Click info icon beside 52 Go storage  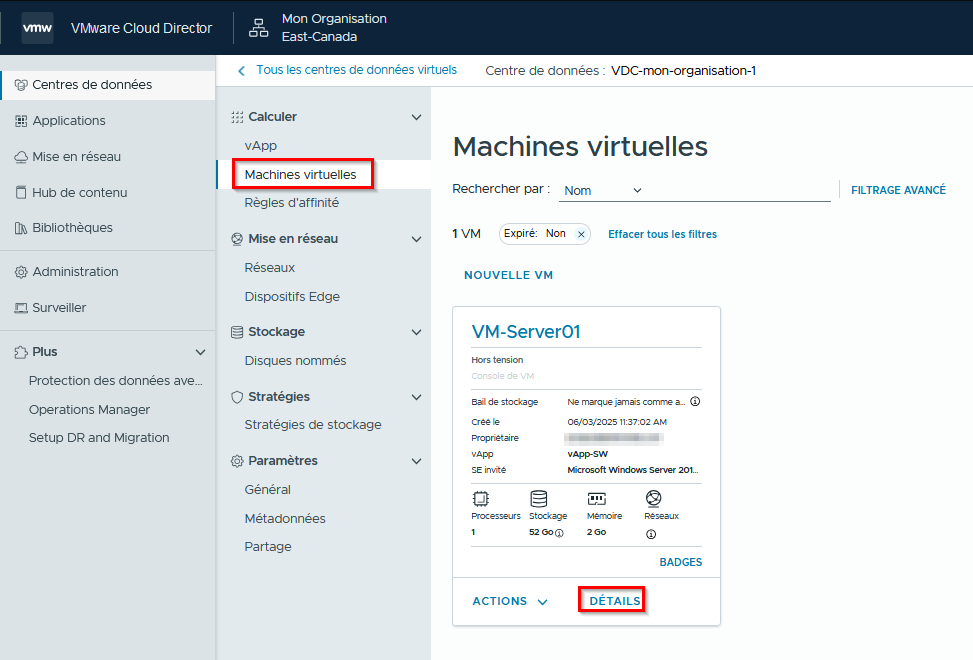click(x=559, y=533)
